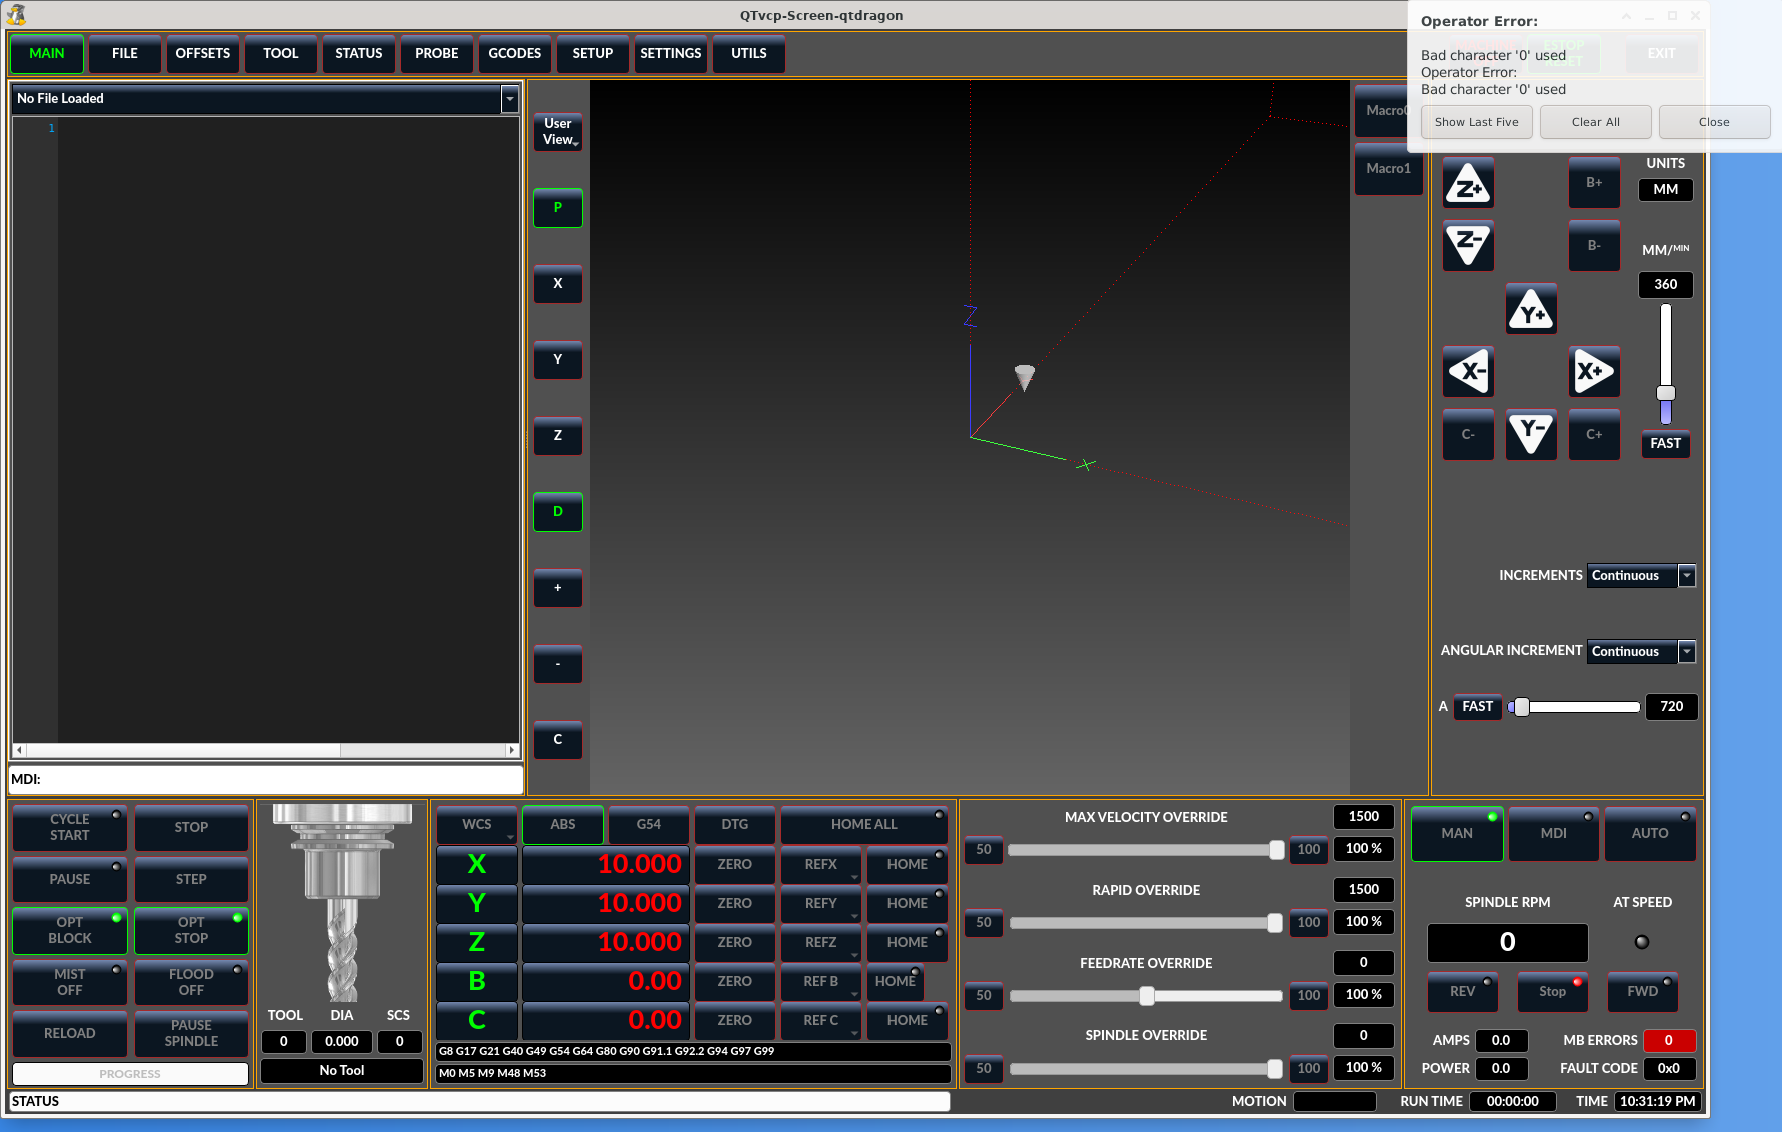The height and width of the screenshot is (1132, 1782).
Task: Click the B- jog button
Action: click(1594, 246)
